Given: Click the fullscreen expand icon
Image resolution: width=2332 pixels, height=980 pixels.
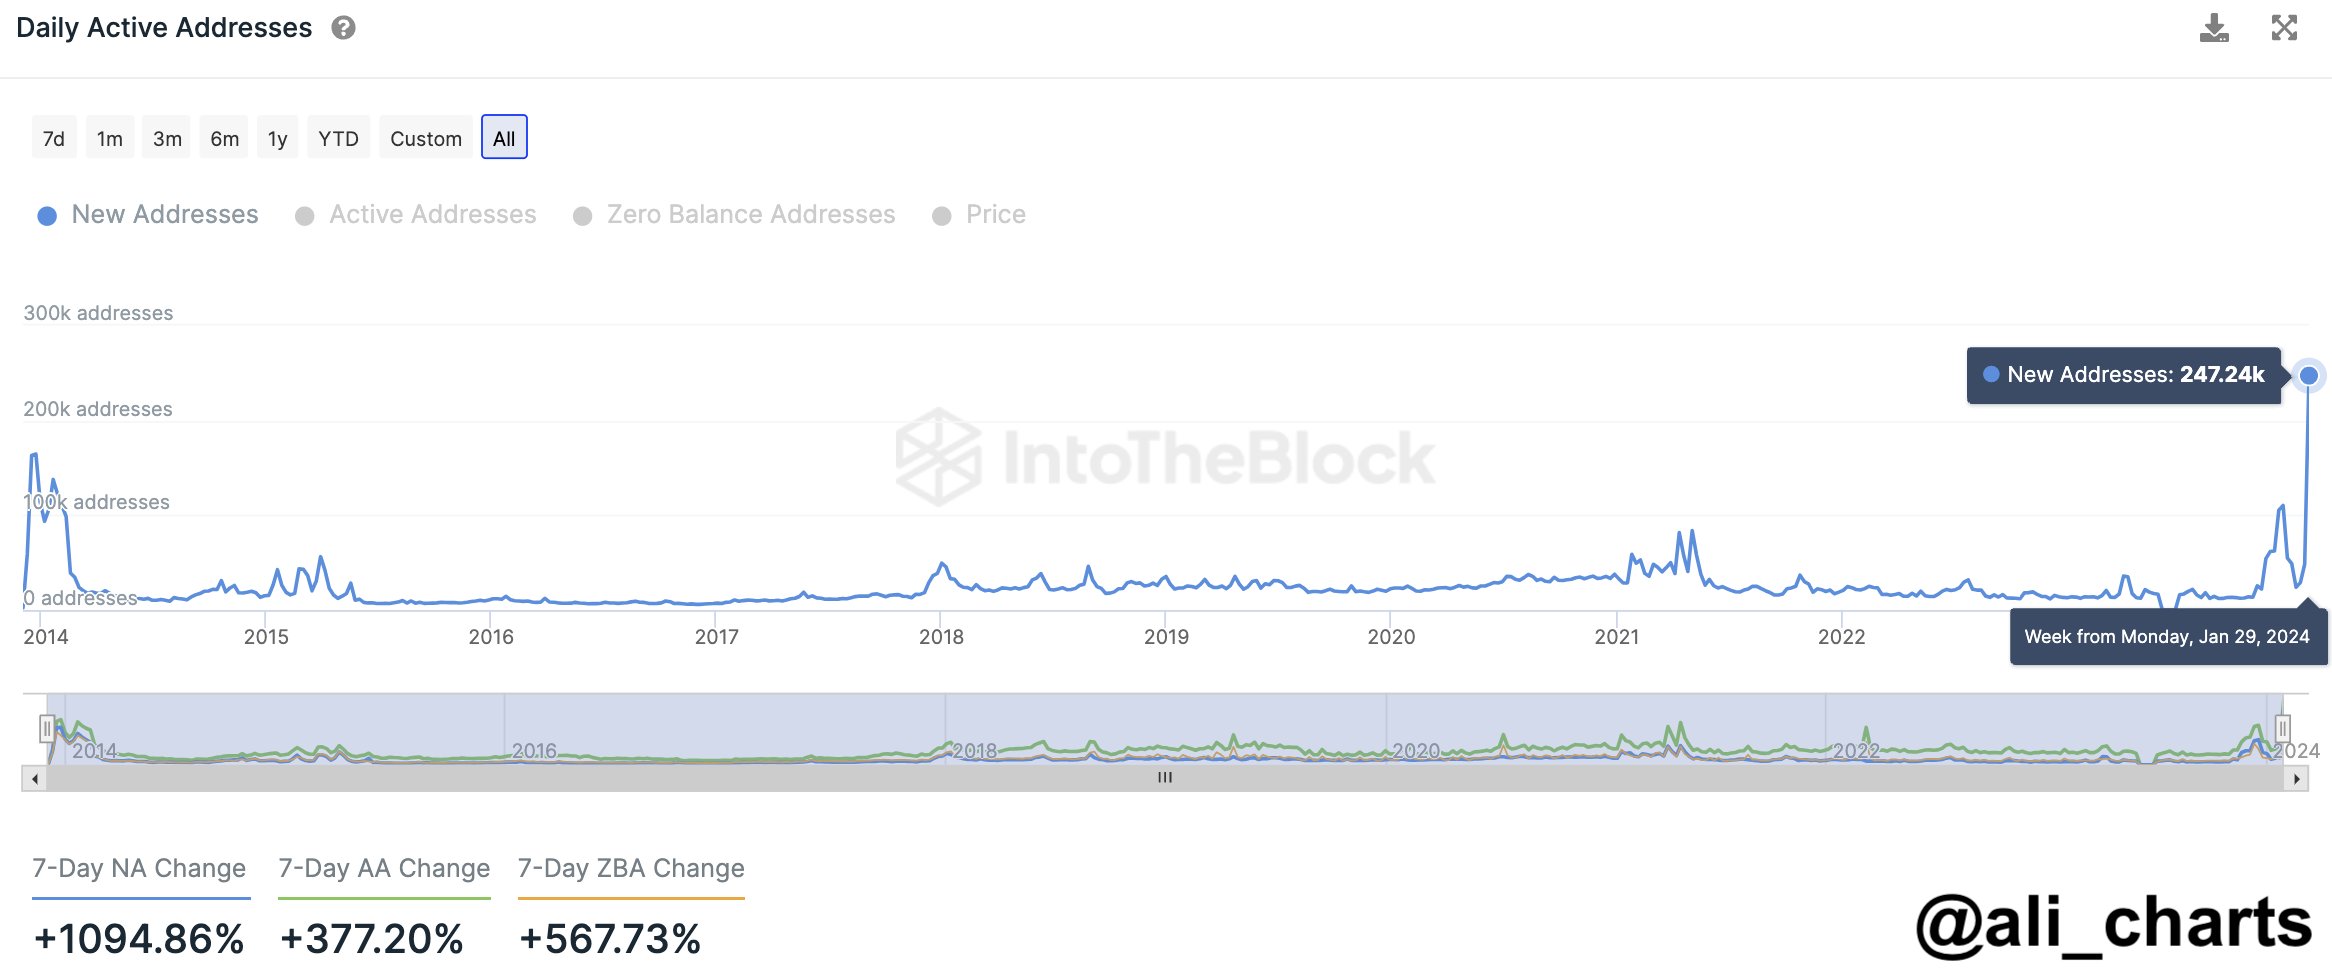Looking at the screenshot, I should [2284, 28].
